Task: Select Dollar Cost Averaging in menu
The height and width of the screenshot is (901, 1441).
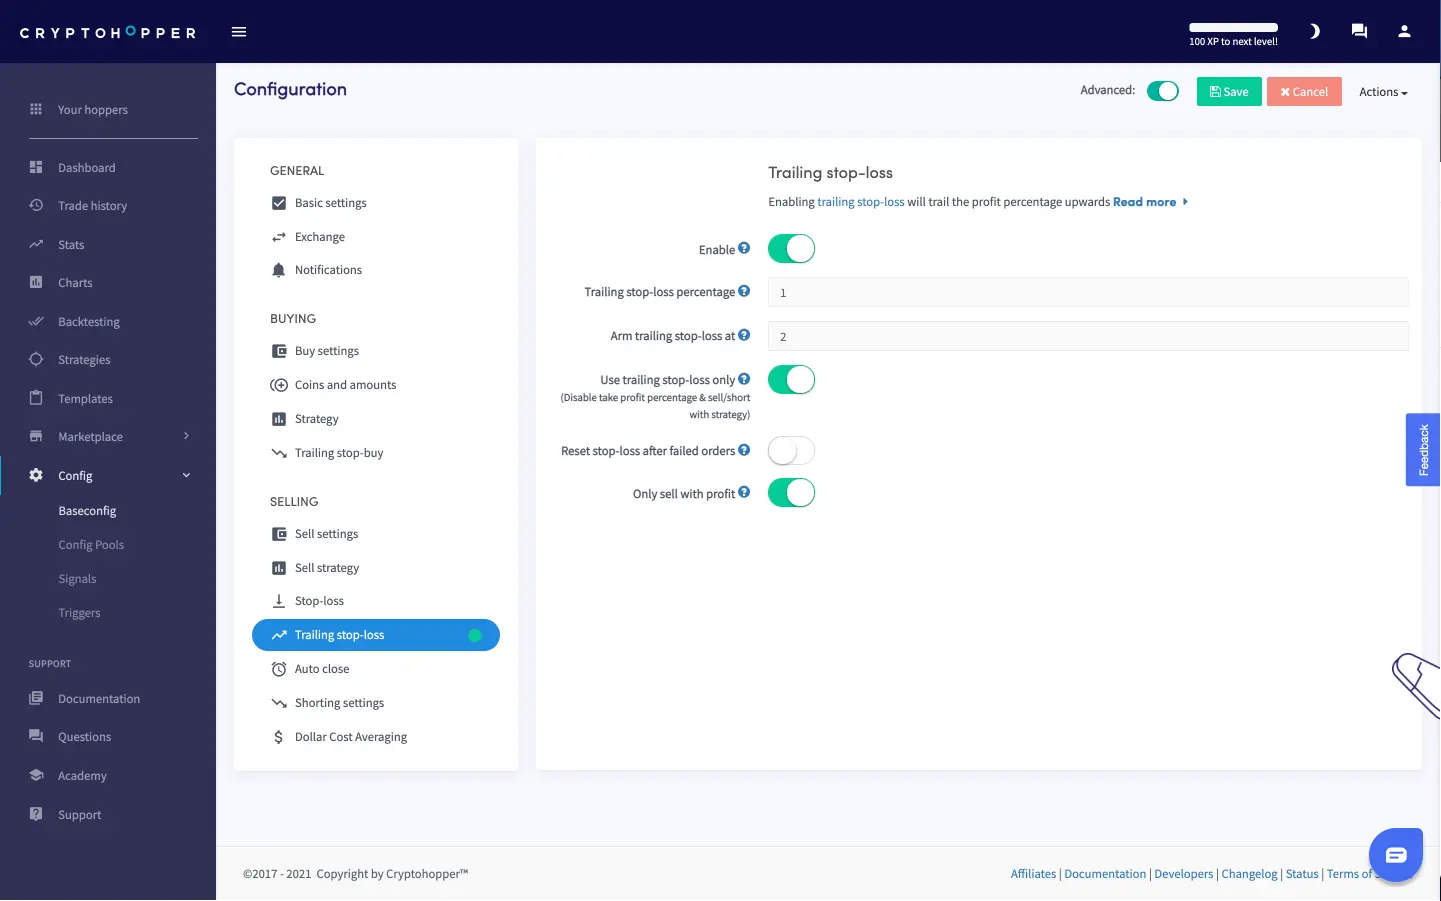Action: (x=350, y=737)
